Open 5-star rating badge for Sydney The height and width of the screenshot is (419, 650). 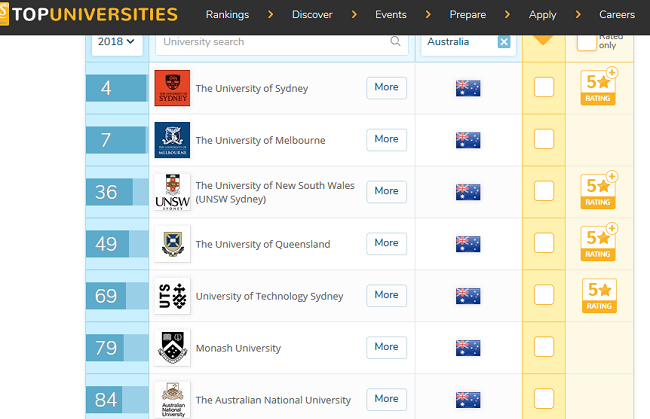(x=598, y=87)
